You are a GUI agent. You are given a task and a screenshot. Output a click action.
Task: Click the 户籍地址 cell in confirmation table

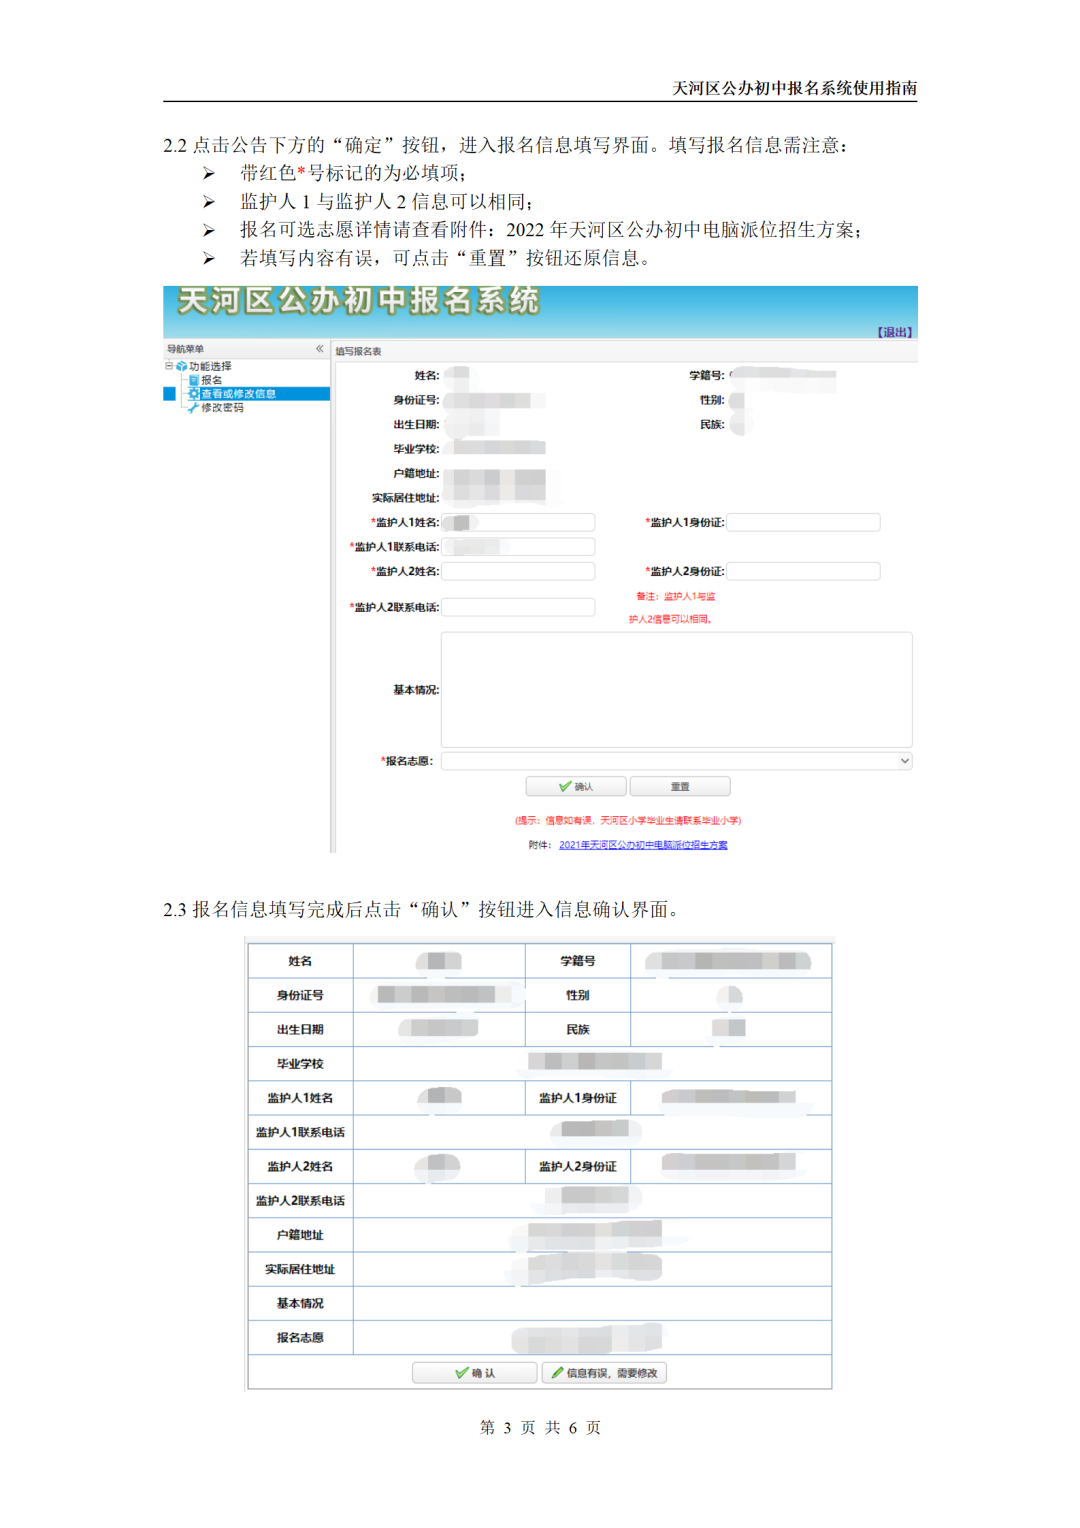(x=300, y=1235)
